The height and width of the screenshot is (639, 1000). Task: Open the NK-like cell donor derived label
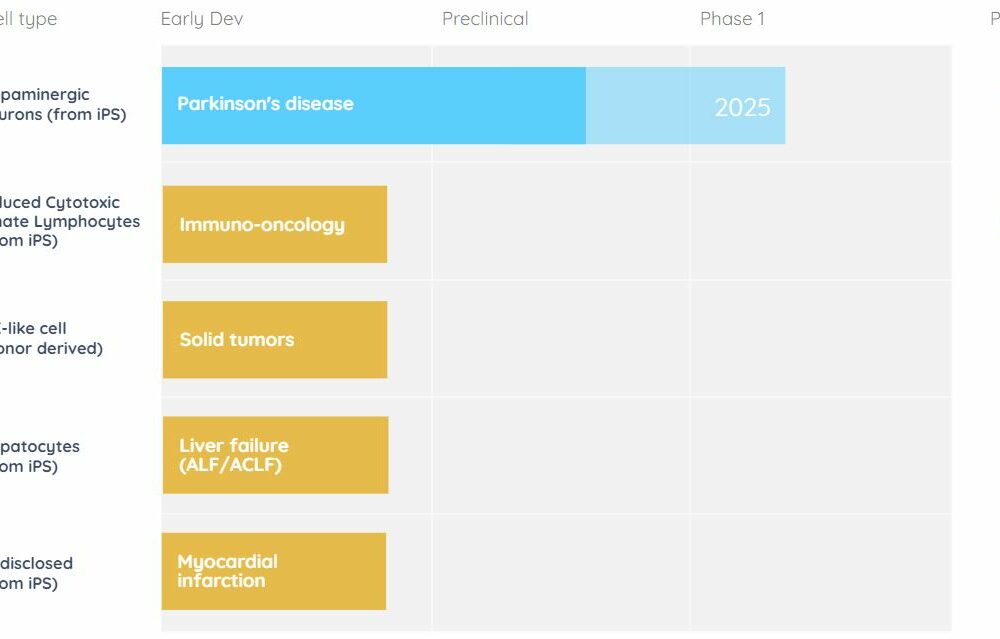pos(51,339)
